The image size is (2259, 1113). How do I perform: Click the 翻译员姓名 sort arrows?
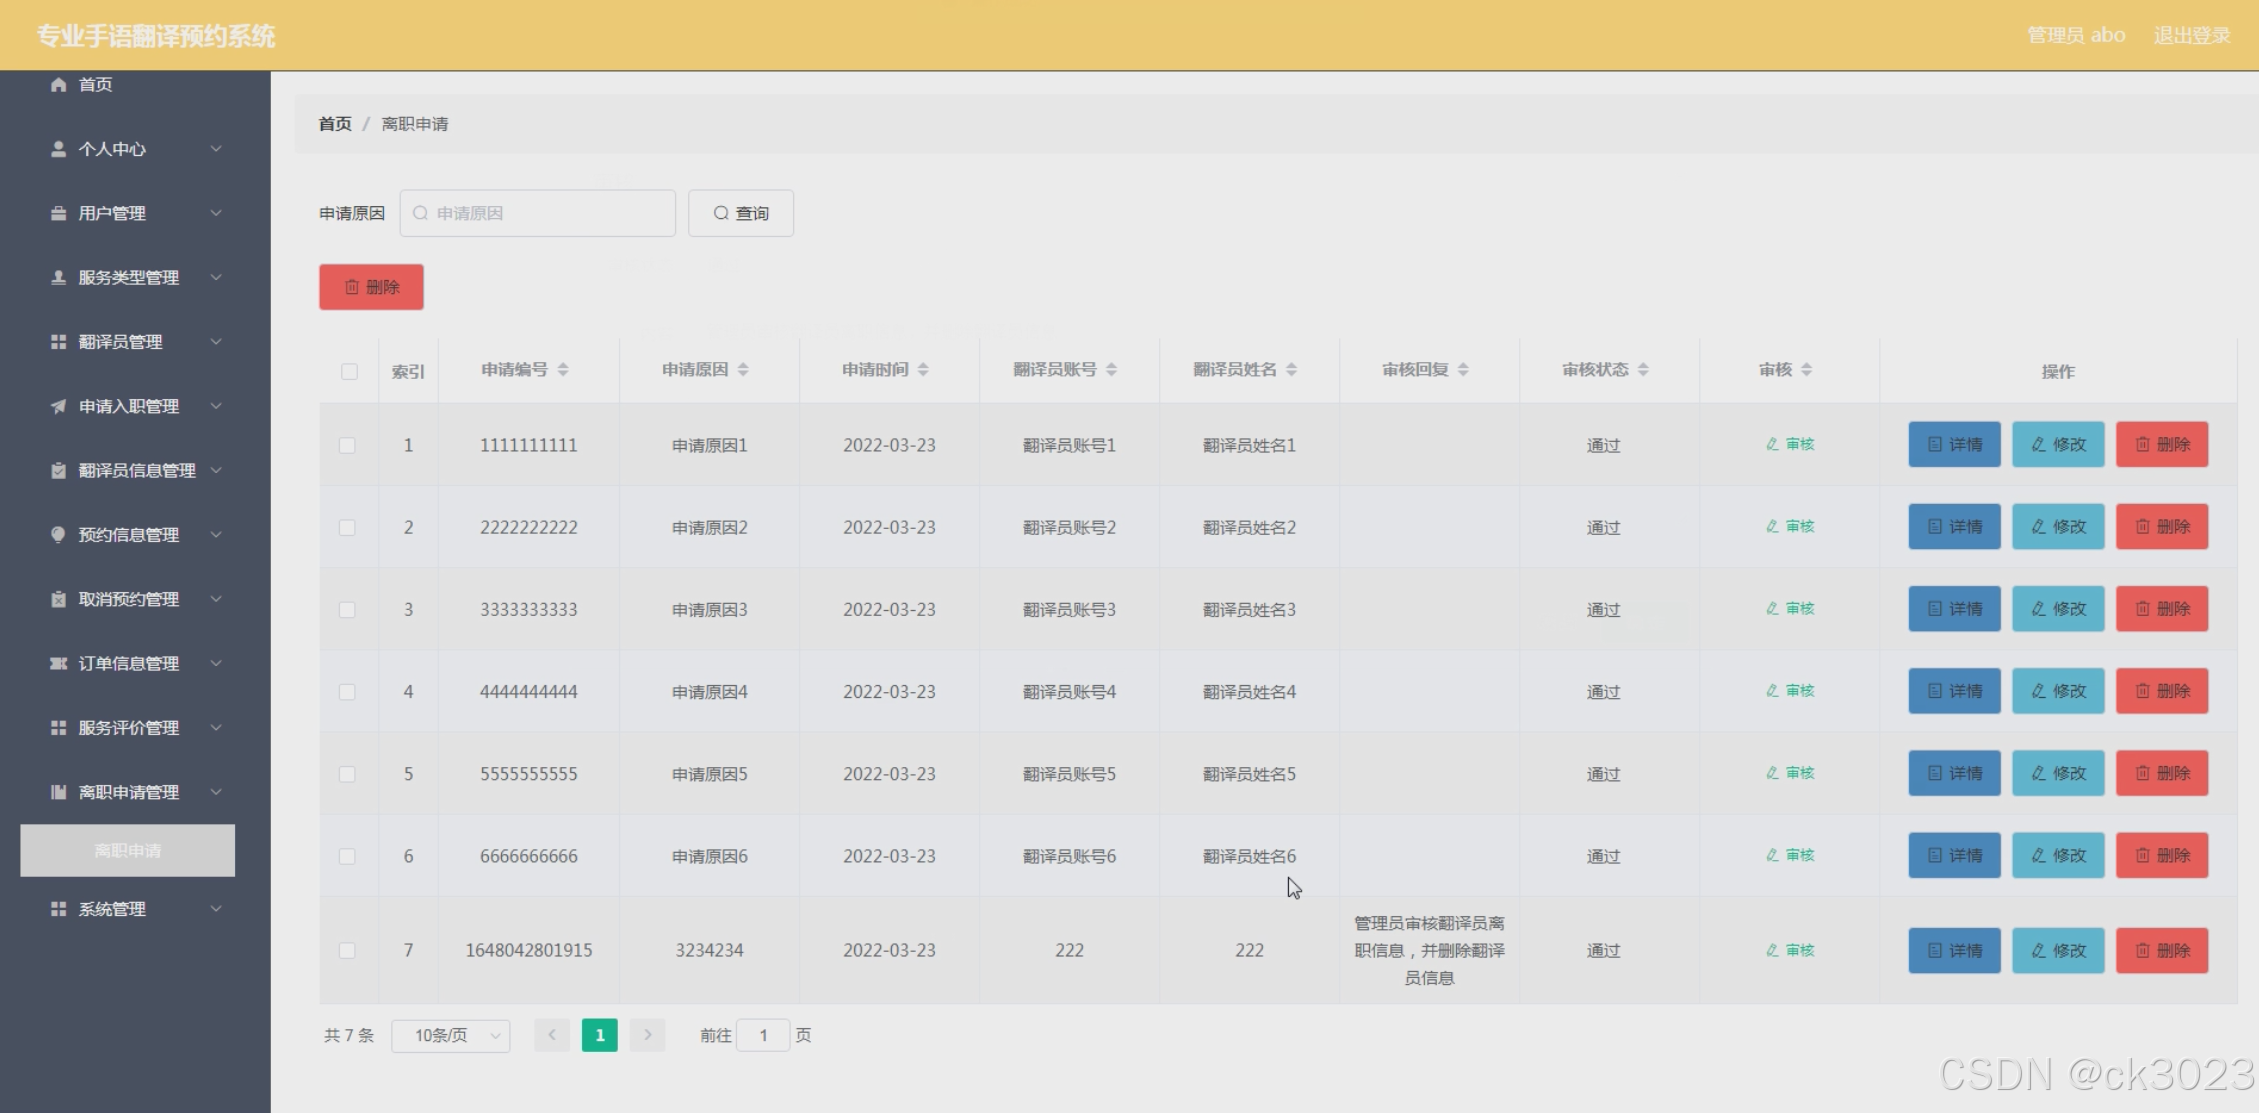click(x=1291, y=370)
